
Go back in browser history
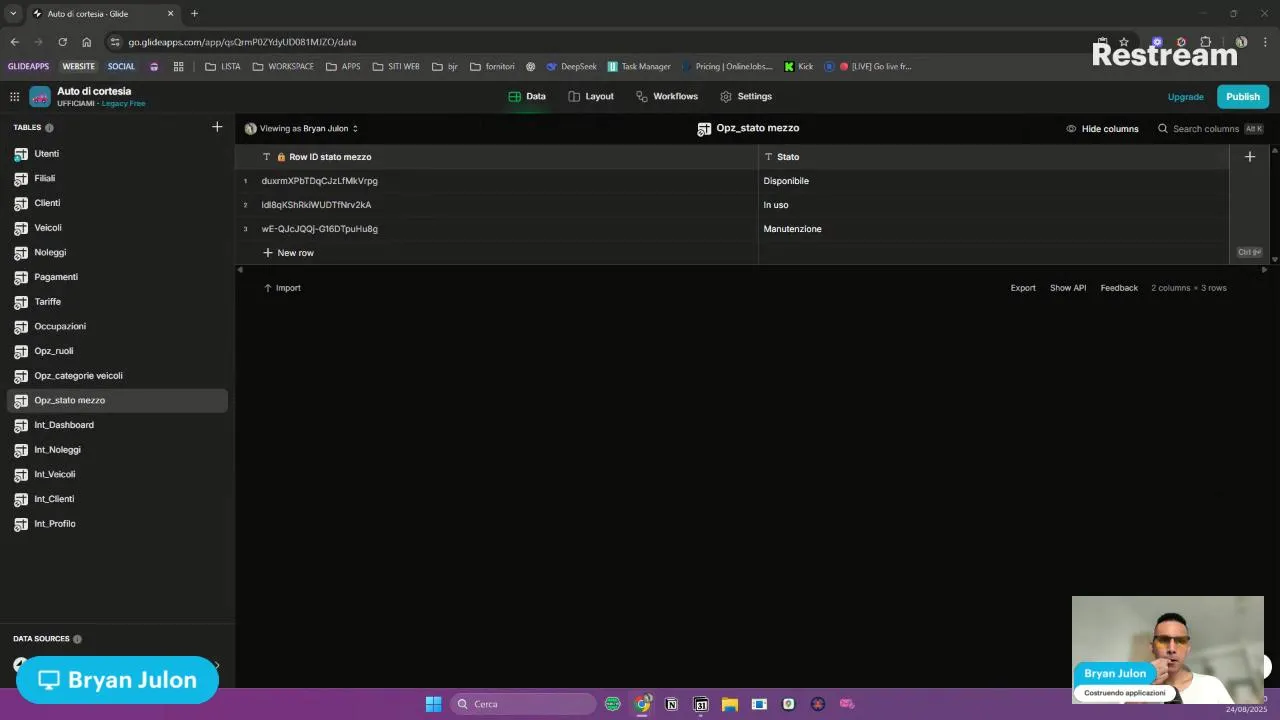point(14,42)
